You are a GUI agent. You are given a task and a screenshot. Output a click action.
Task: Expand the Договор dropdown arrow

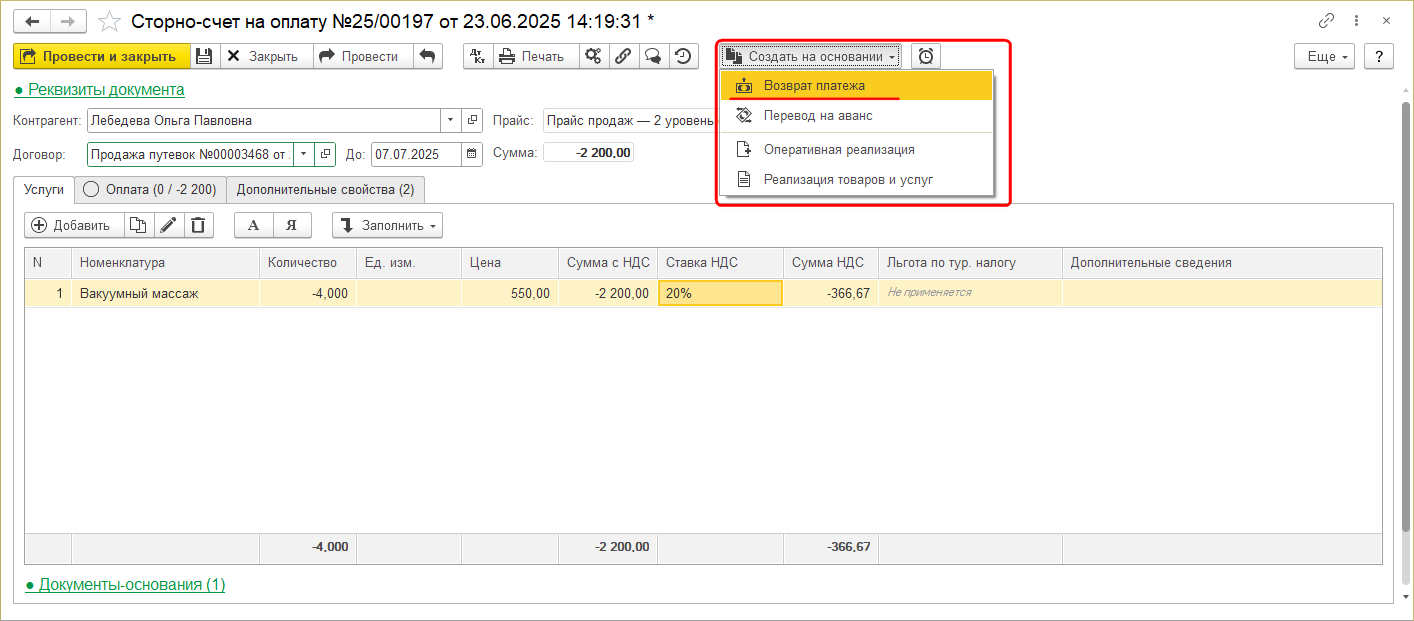(x=304, y=154)
